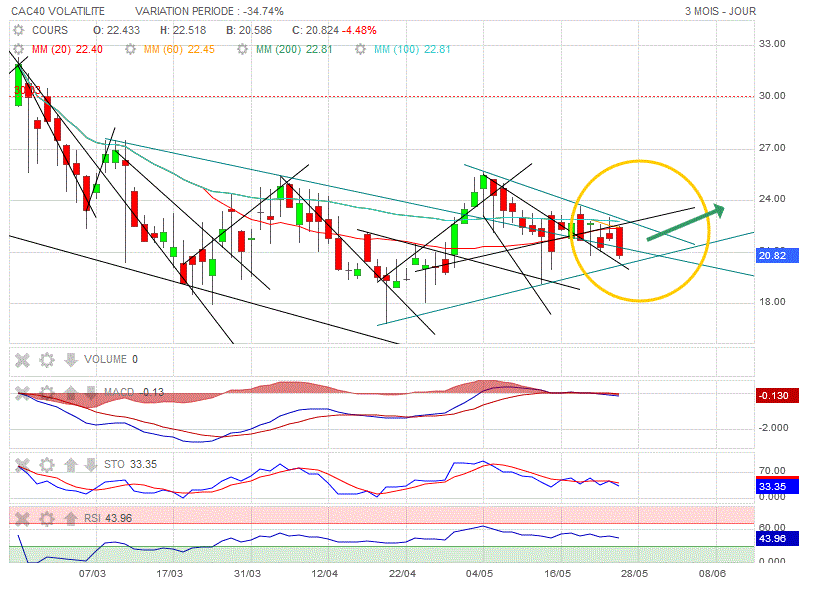Click the 18.00 price axis label
This screenshot has width=817, height=591.
772,302
